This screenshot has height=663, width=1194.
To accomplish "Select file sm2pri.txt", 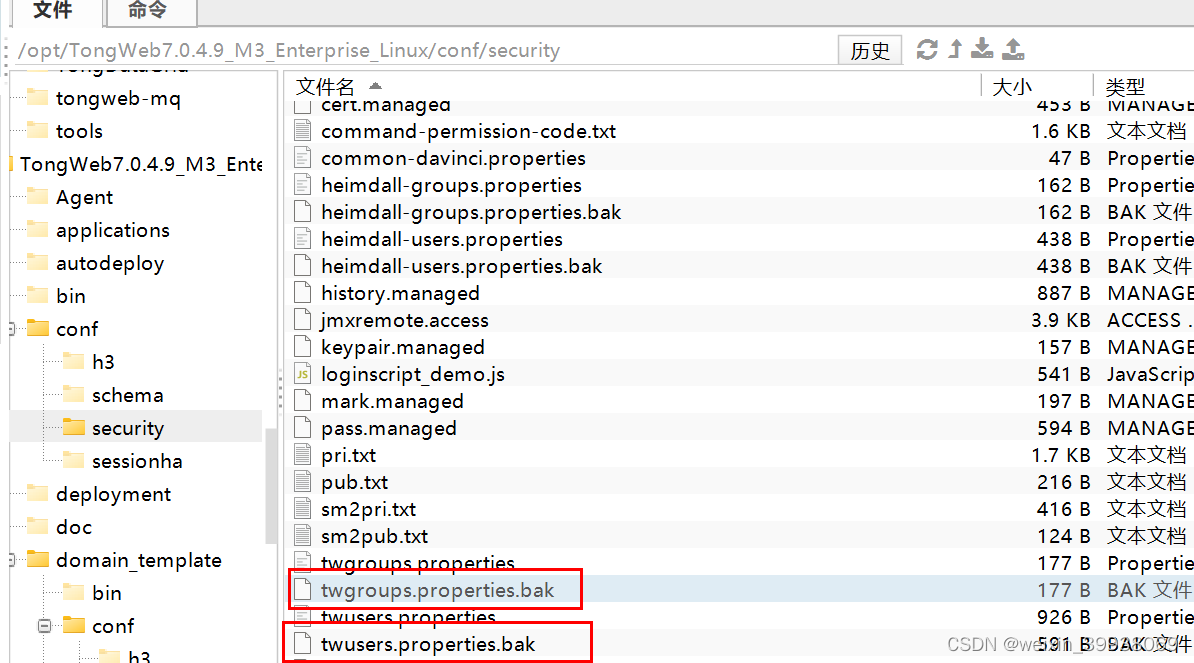I will click(369, 509).
